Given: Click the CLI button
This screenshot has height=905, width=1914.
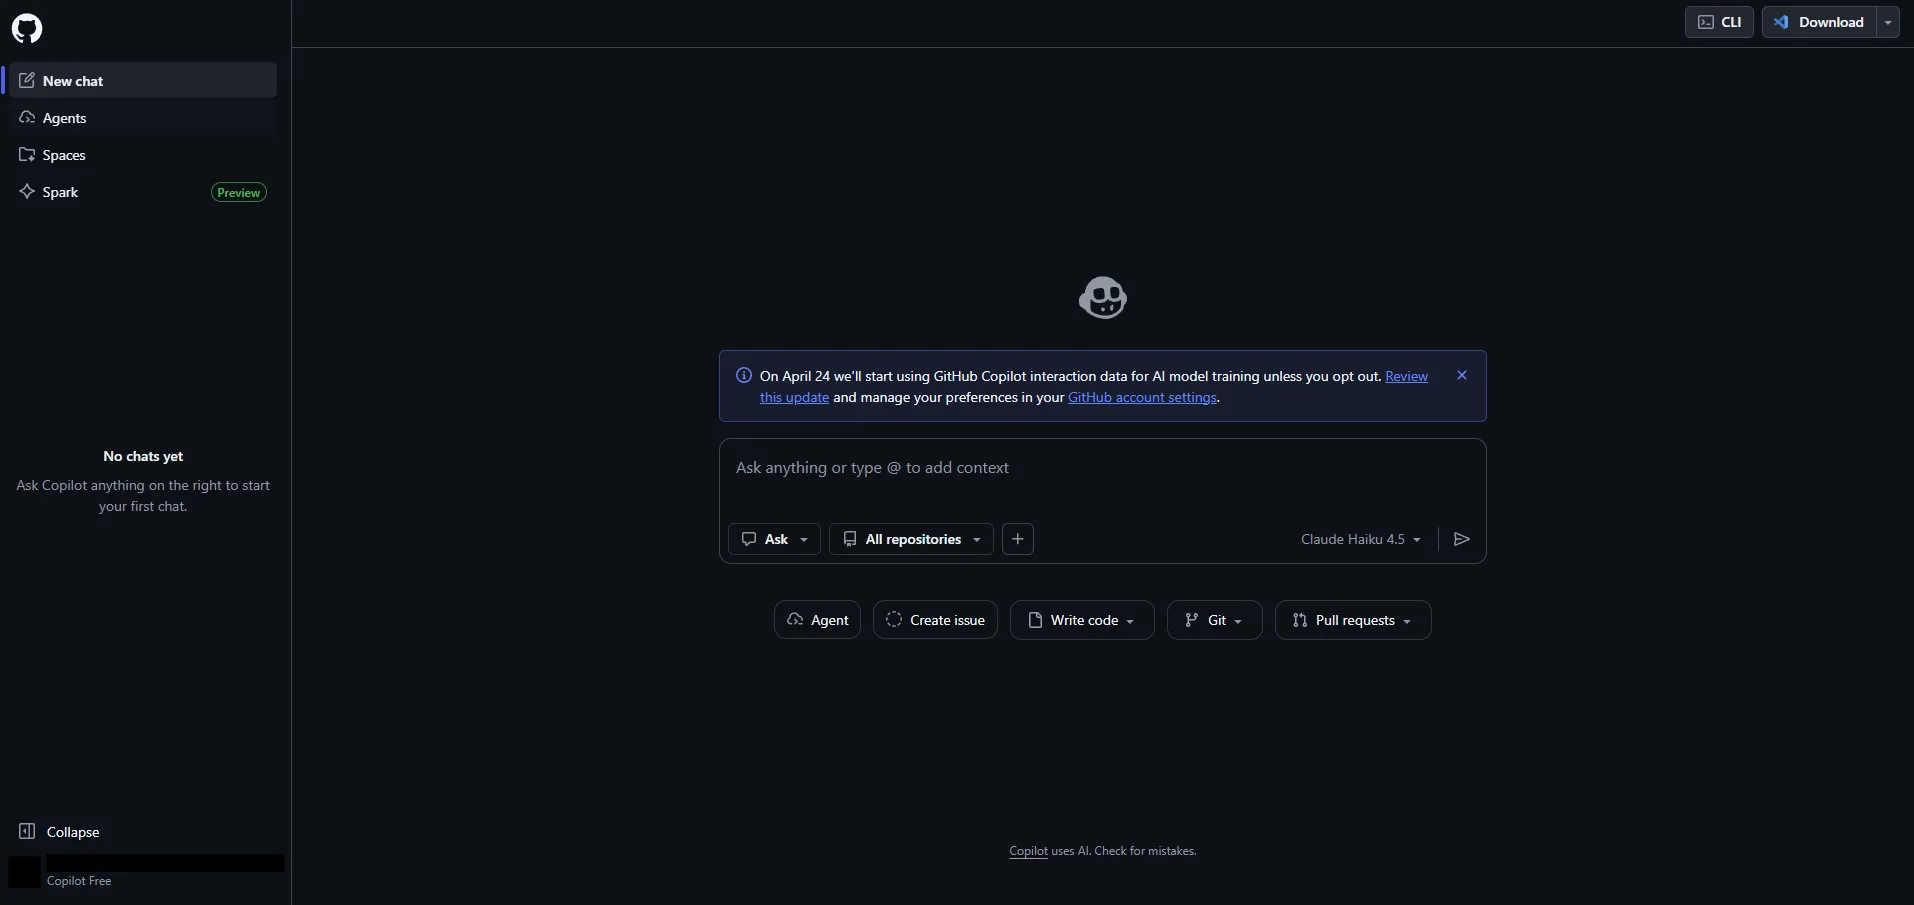Looking at the screenshot, I should [x=1719, y=22].
